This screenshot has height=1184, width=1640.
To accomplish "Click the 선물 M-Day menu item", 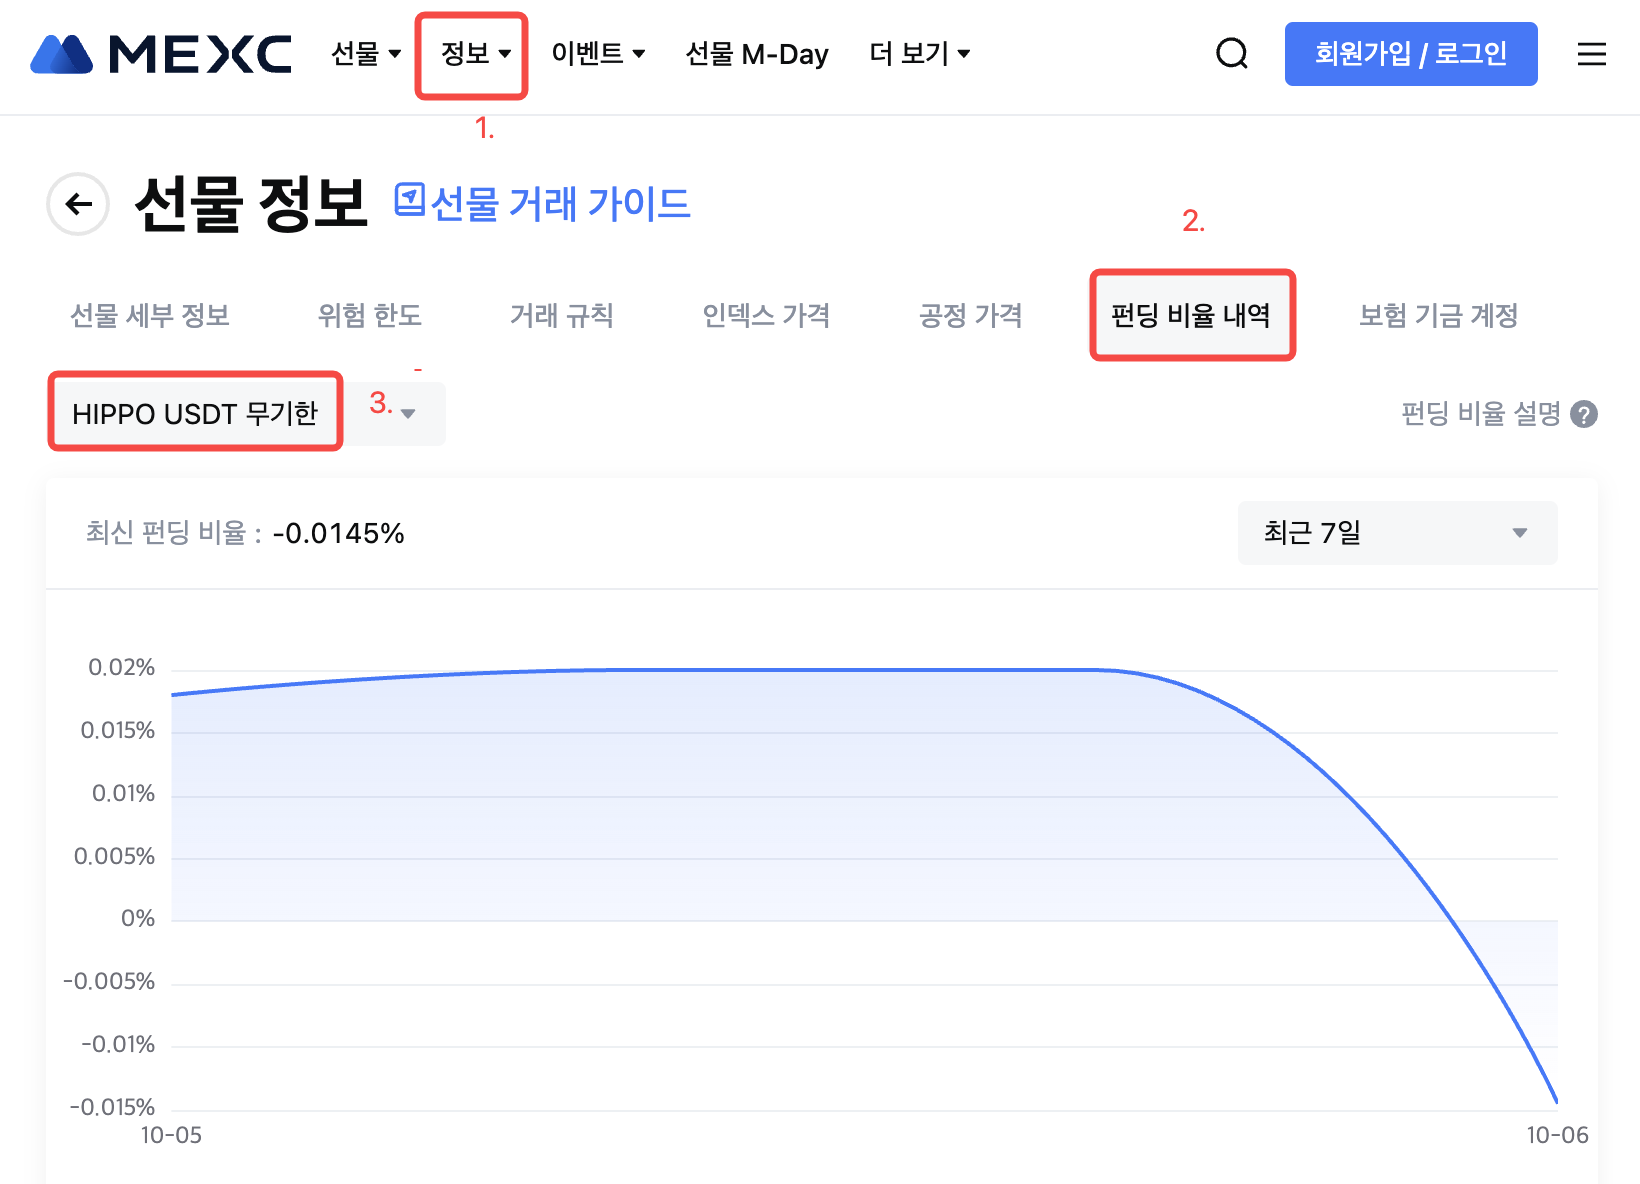I will tap(757, 54).
